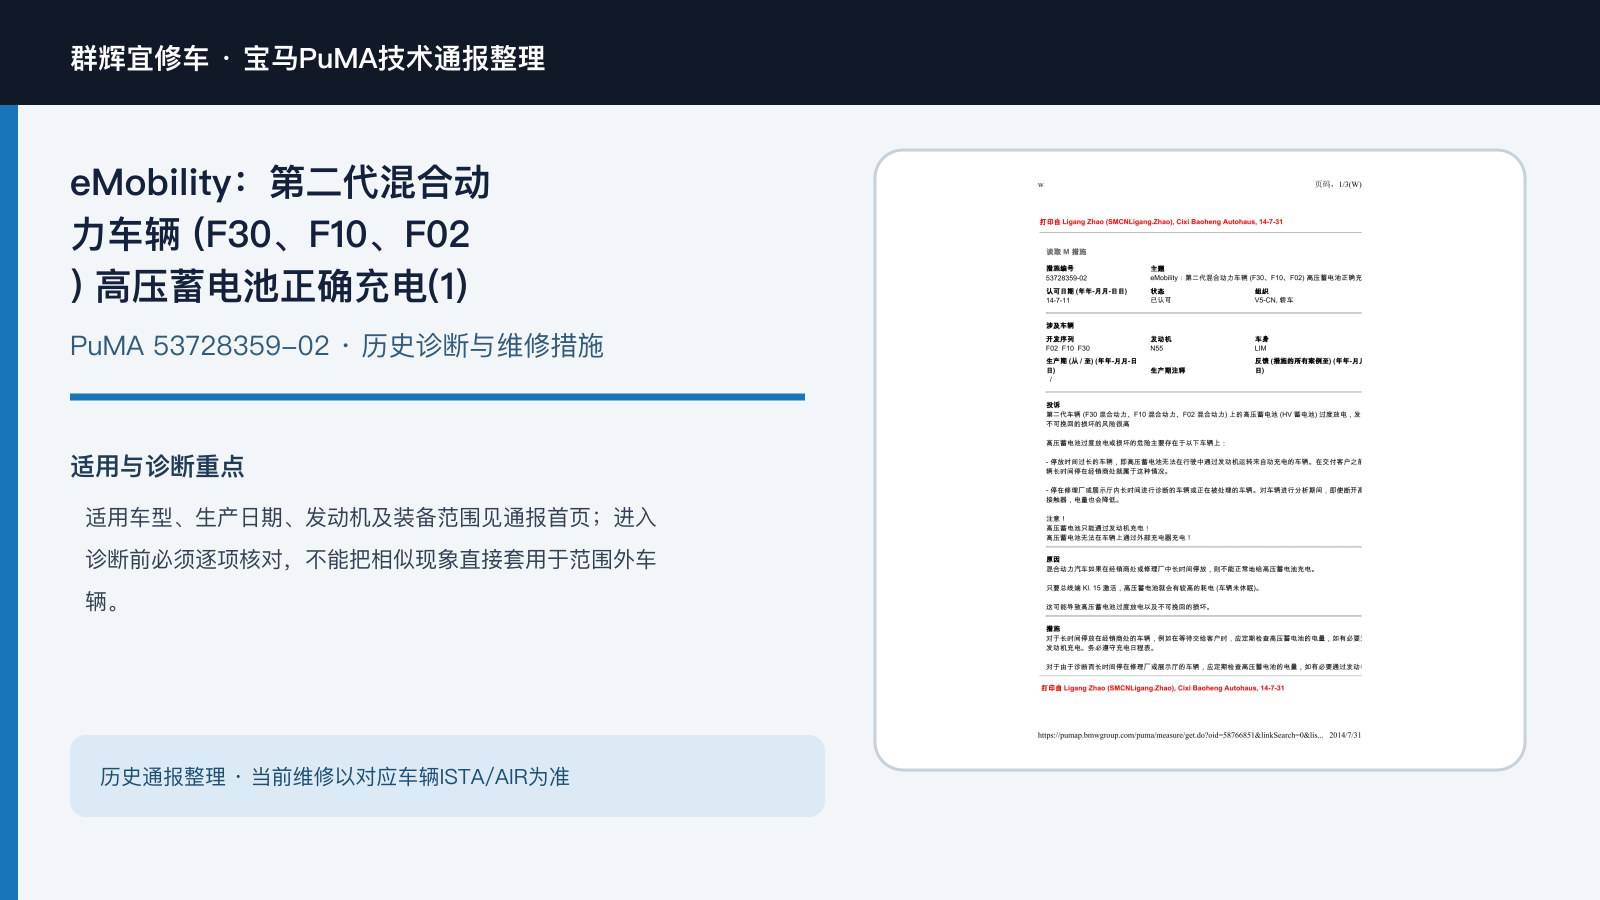Open the PuMA document page thumbnail
The height and width of the screenshot is (900, 1600).
pos(1200,460)
